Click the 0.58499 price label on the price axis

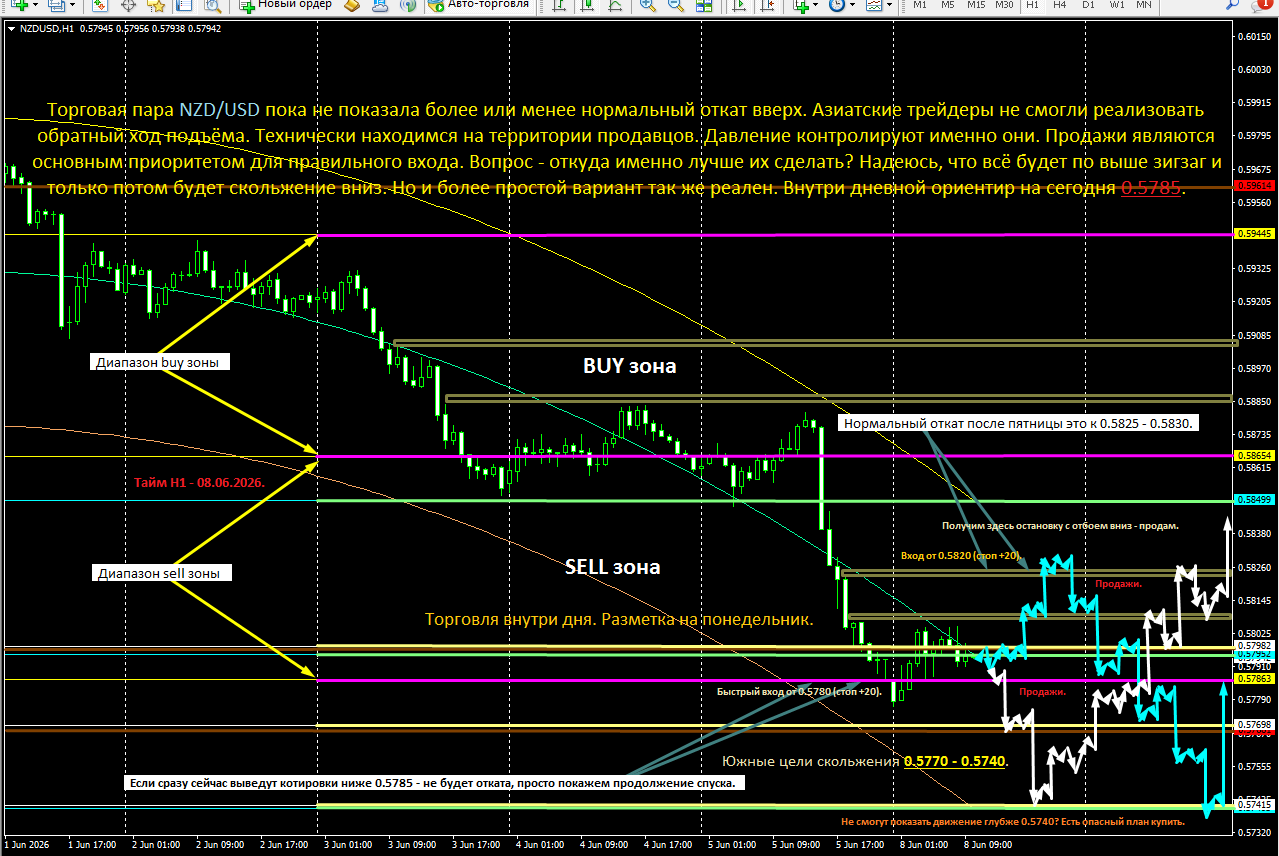point(1257,499)
